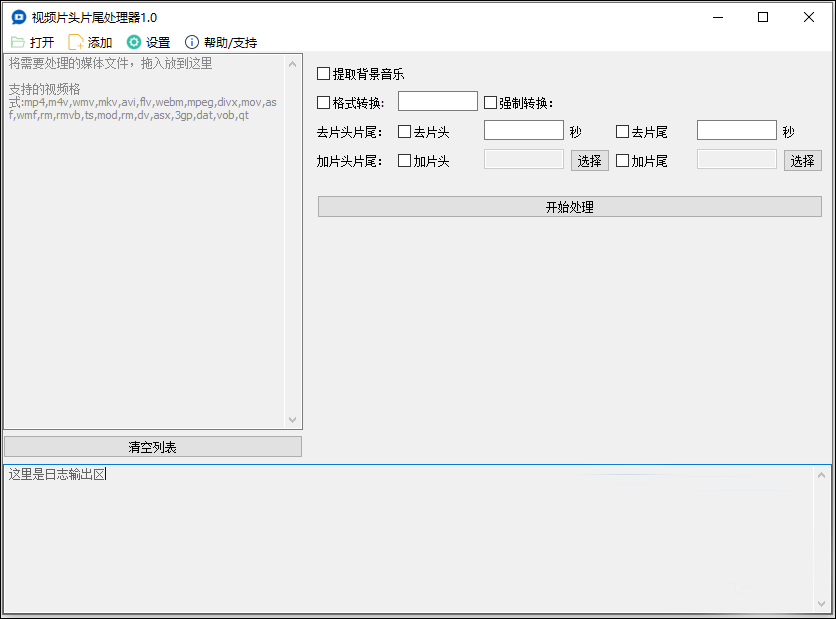Maximize the application window

[763, 18]
